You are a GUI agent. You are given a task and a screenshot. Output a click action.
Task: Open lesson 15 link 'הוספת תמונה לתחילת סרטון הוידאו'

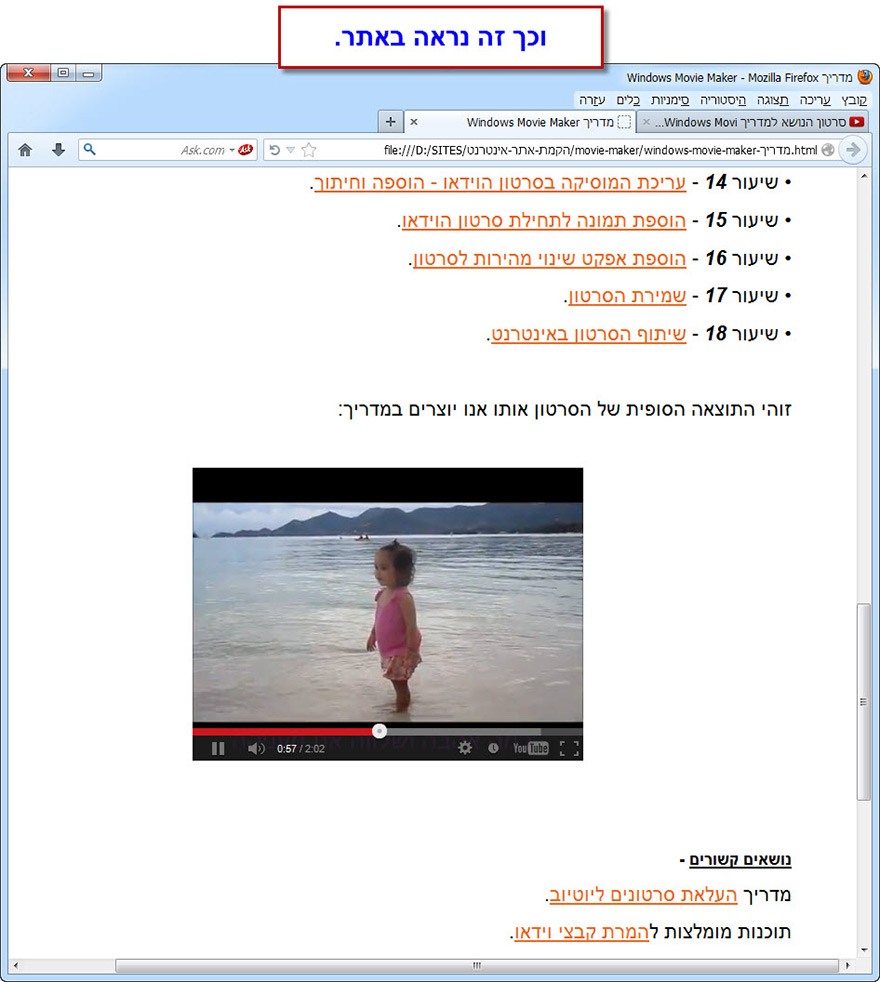click(544, 221)
